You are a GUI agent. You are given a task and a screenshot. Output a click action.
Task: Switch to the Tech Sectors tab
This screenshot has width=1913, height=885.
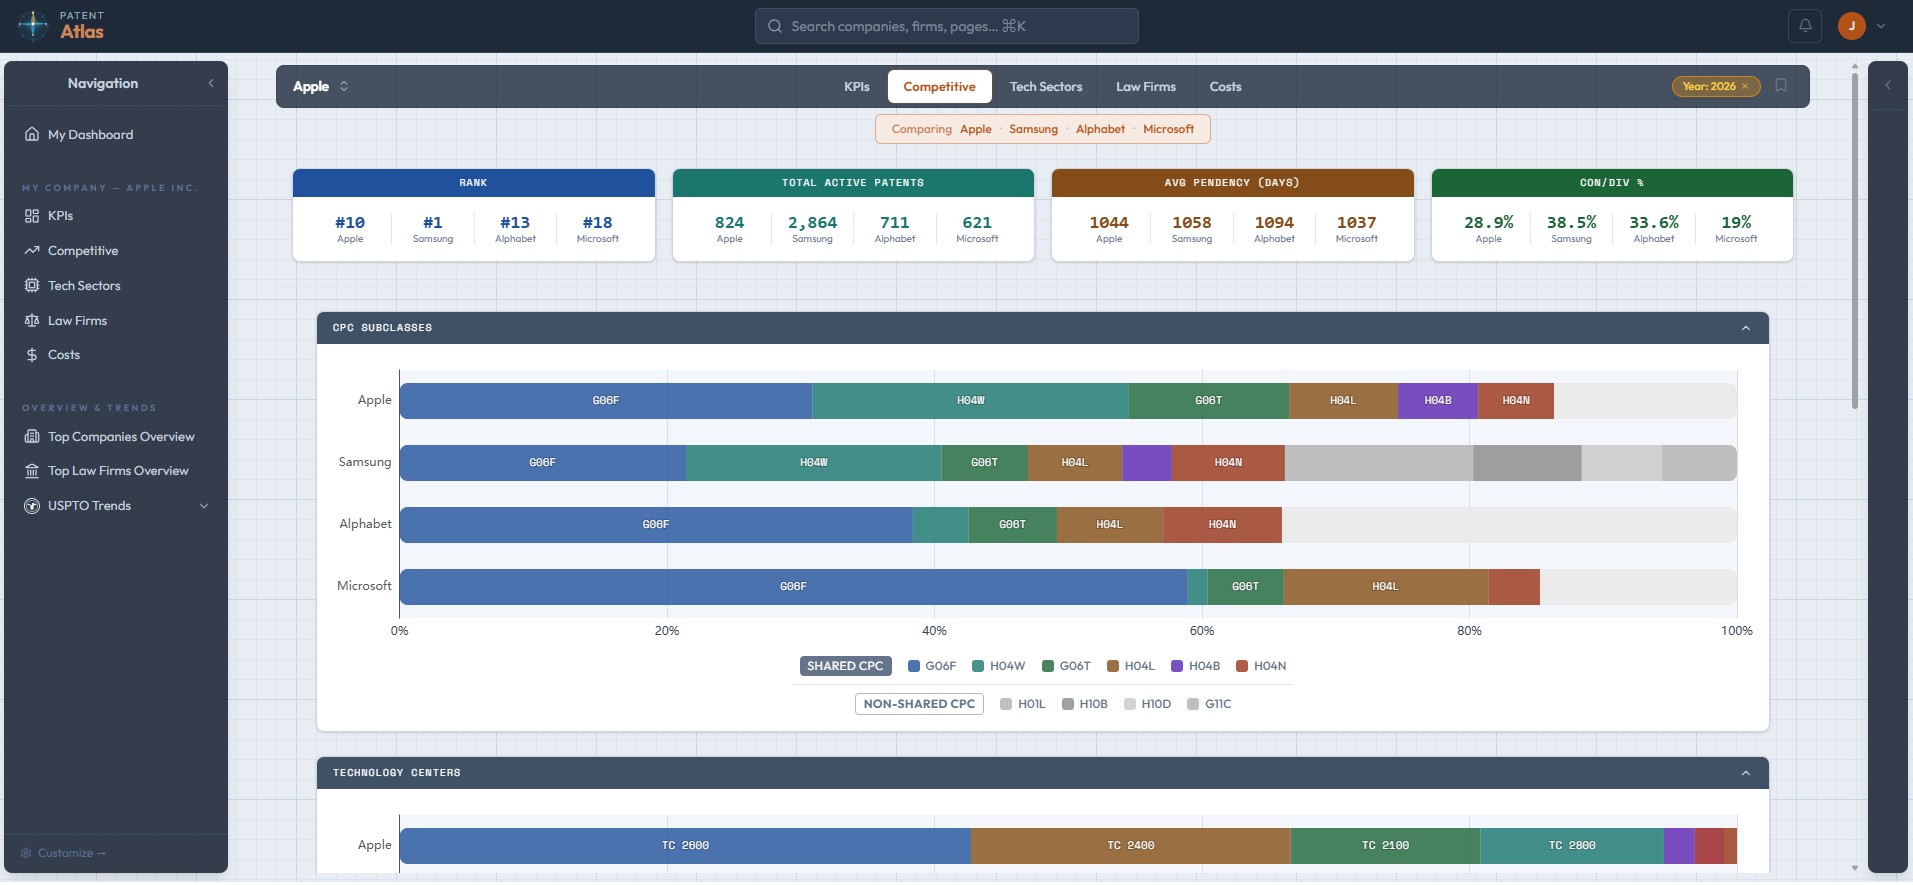tap(1046, 87)
